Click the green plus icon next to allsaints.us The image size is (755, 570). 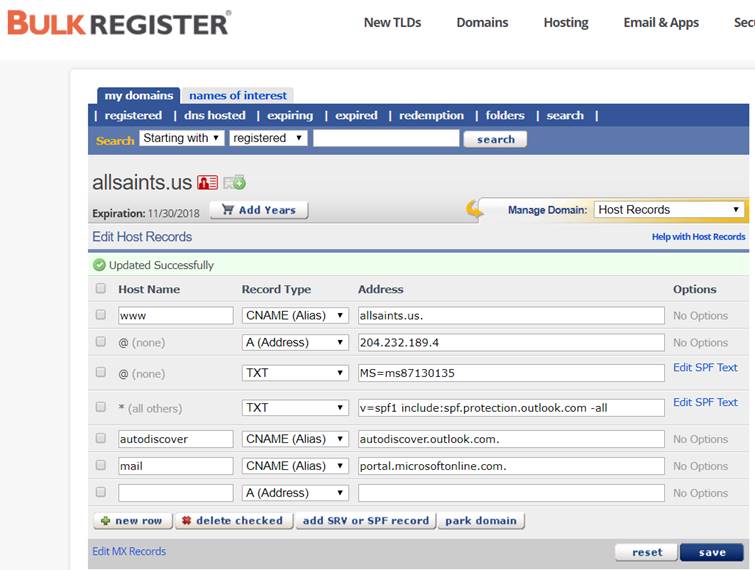tap(235, 182)
